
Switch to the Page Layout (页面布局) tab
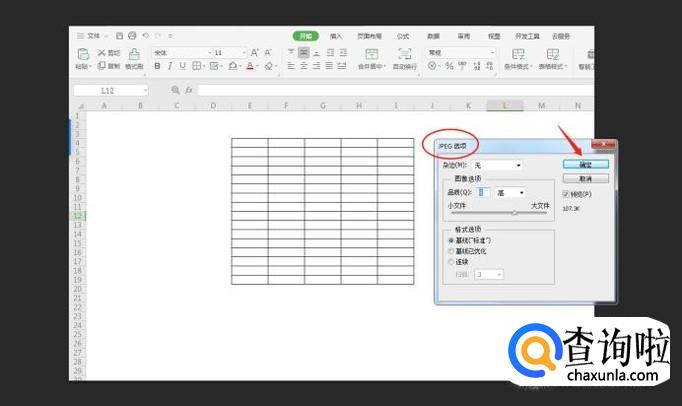[x=369, y=36]
